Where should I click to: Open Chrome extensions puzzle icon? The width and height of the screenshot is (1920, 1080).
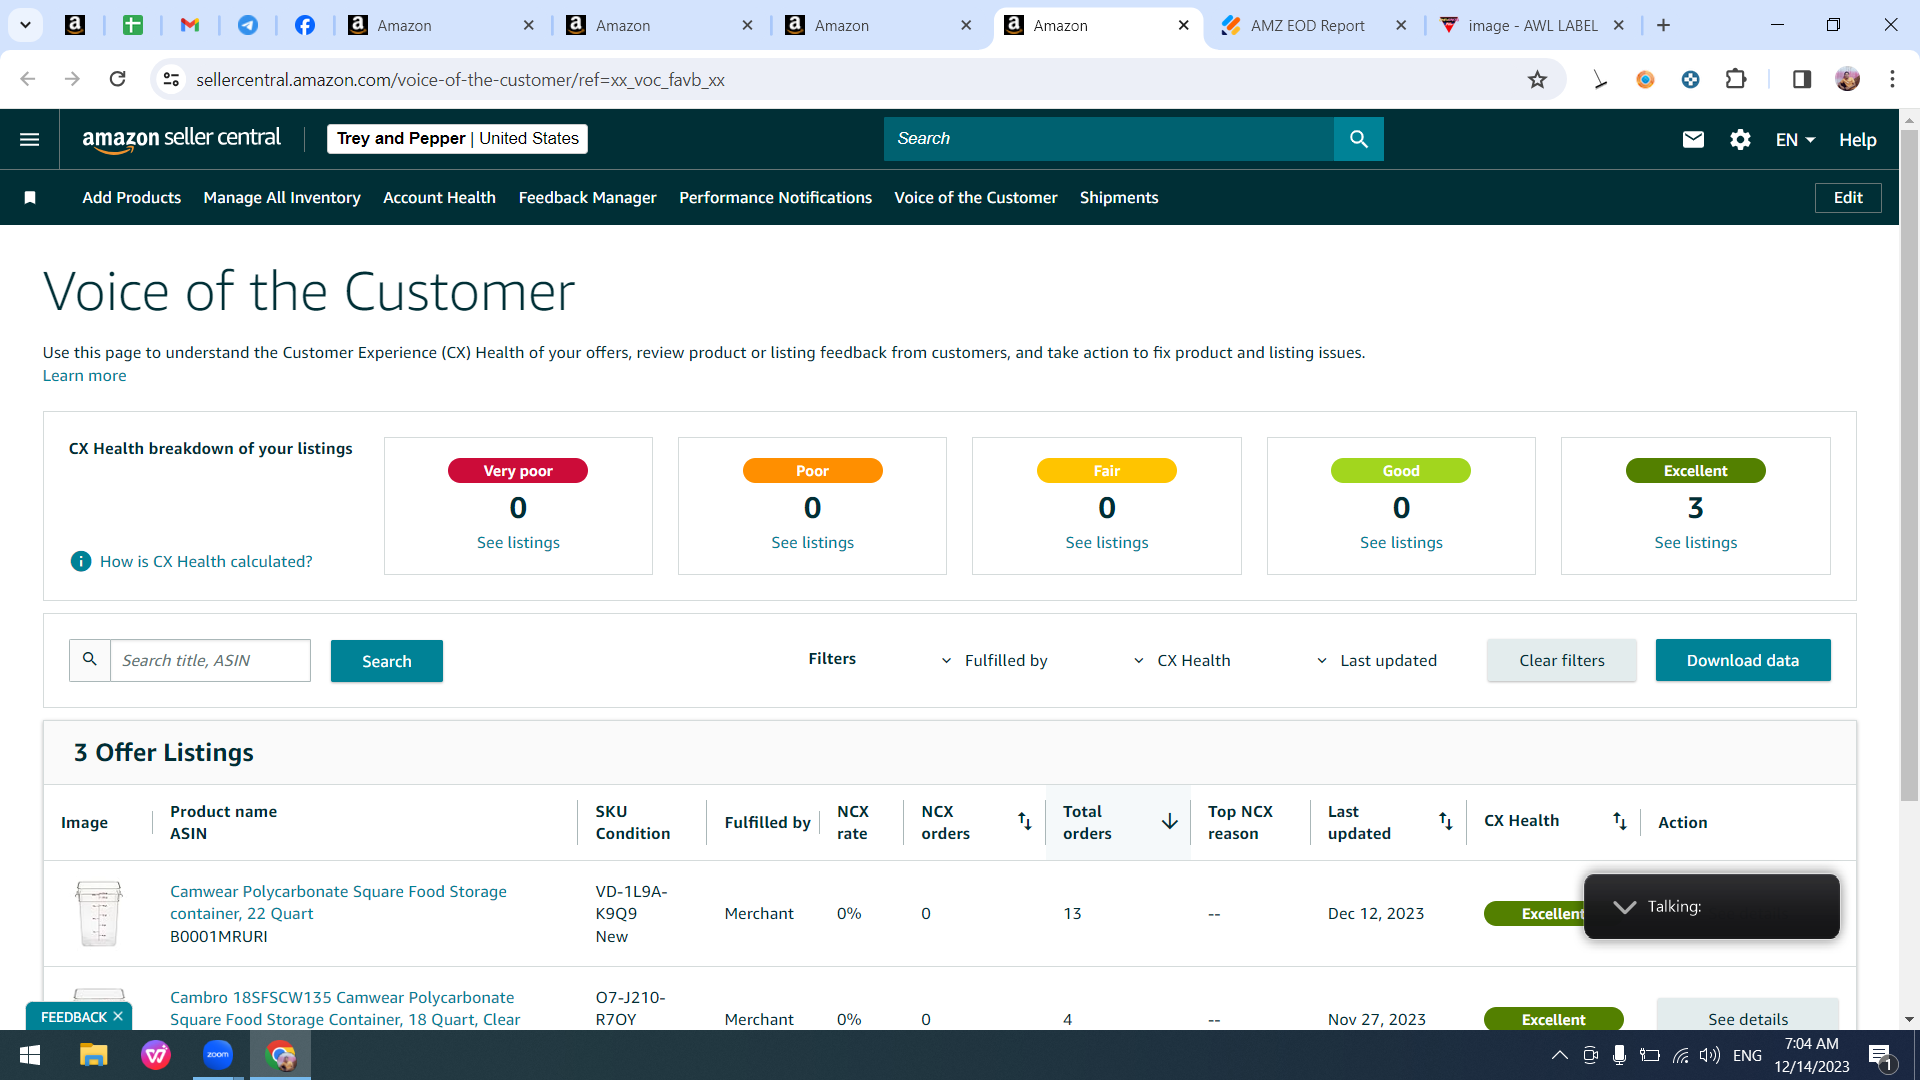[x=1736, y=79]
